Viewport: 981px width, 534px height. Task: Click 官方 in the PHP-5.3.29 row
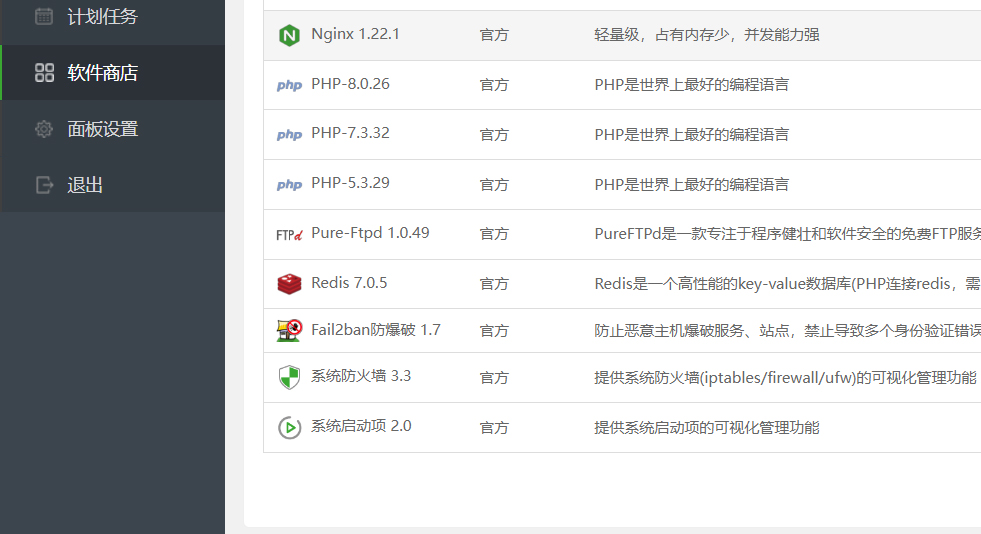(x=494, y=184)
